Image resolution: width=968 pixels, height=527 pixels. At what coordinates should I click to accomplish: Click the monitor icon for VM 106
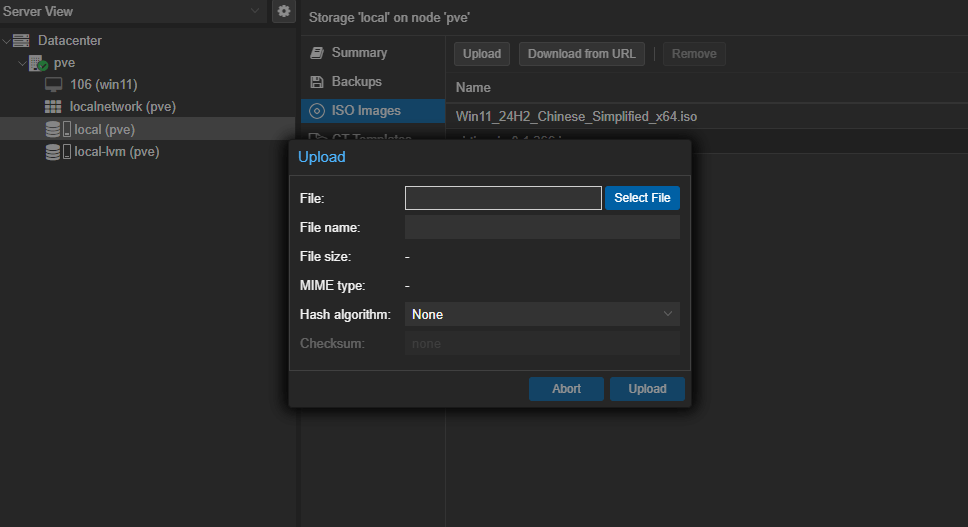click(54, 84)
